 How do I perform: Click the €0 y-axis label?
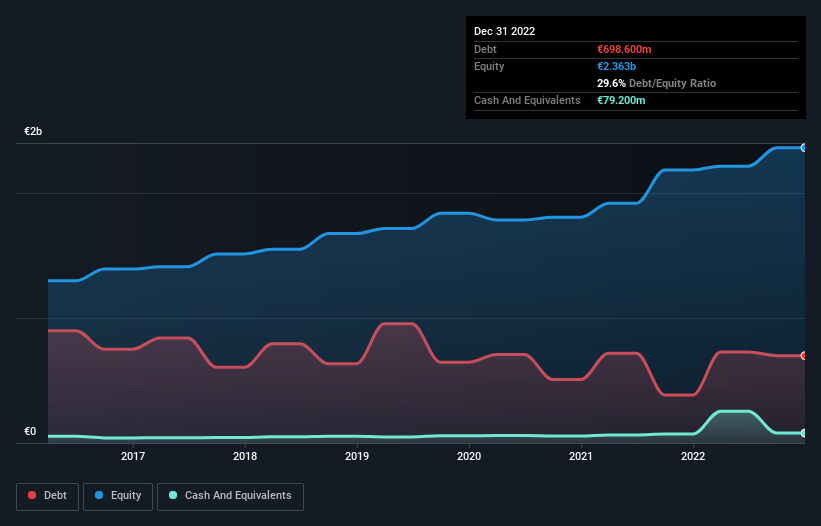(x=30, y=431)
